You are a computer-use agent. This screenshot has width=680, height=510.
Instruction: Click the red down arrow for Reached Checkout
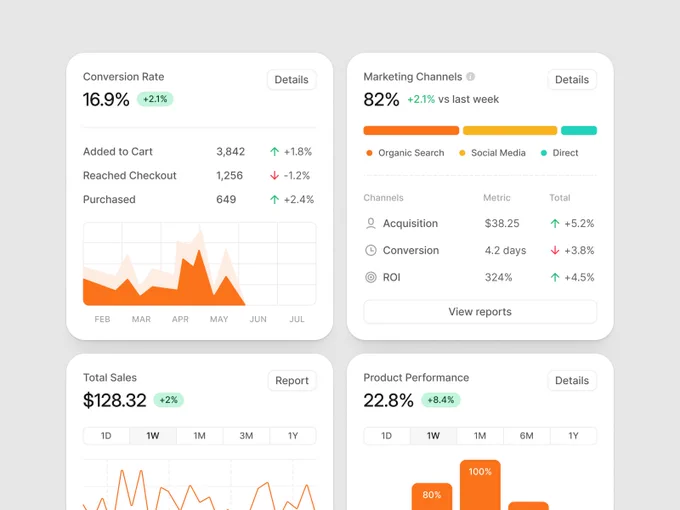click(x=275, y=175)
